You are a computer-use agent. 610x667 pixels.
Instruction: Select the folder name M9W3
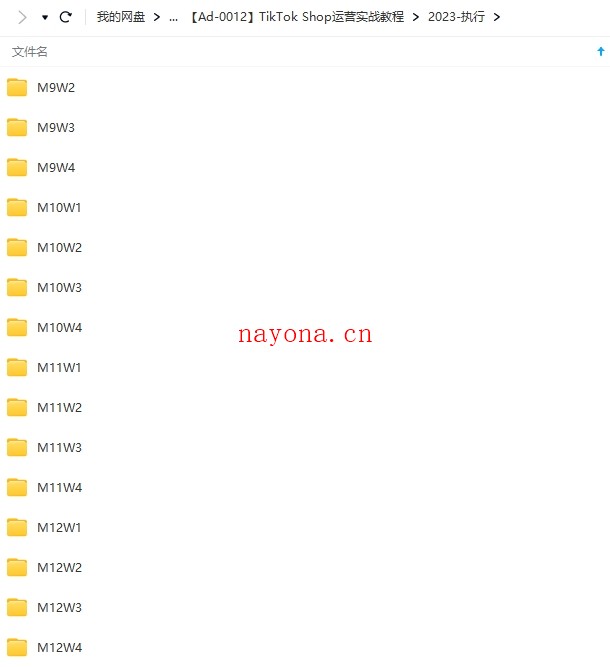[x=56, y=128]
